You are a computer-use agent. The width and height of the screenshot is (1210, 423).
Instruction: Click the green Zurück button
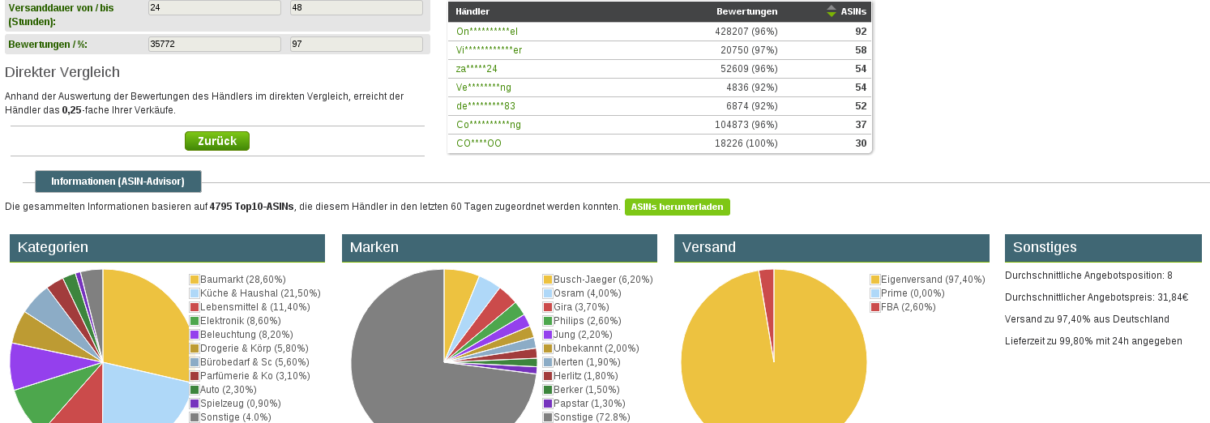(x=217, y=141)
